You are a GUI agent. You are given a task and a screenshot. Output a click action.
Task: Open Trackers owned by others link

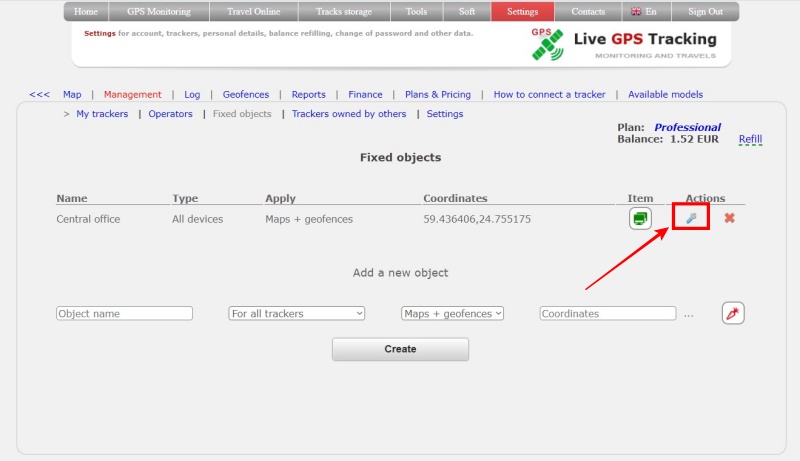click(349, 114)
